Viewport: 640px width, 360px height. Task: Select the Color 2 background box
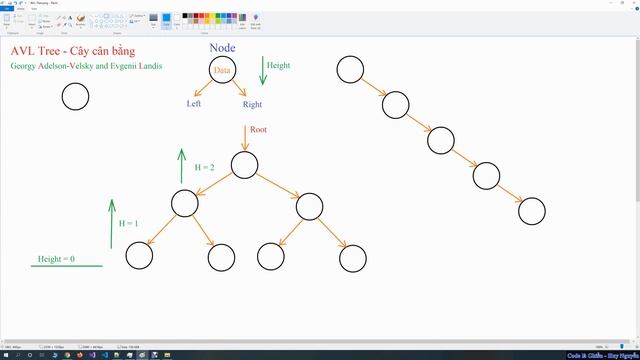[x=177, y=20]
